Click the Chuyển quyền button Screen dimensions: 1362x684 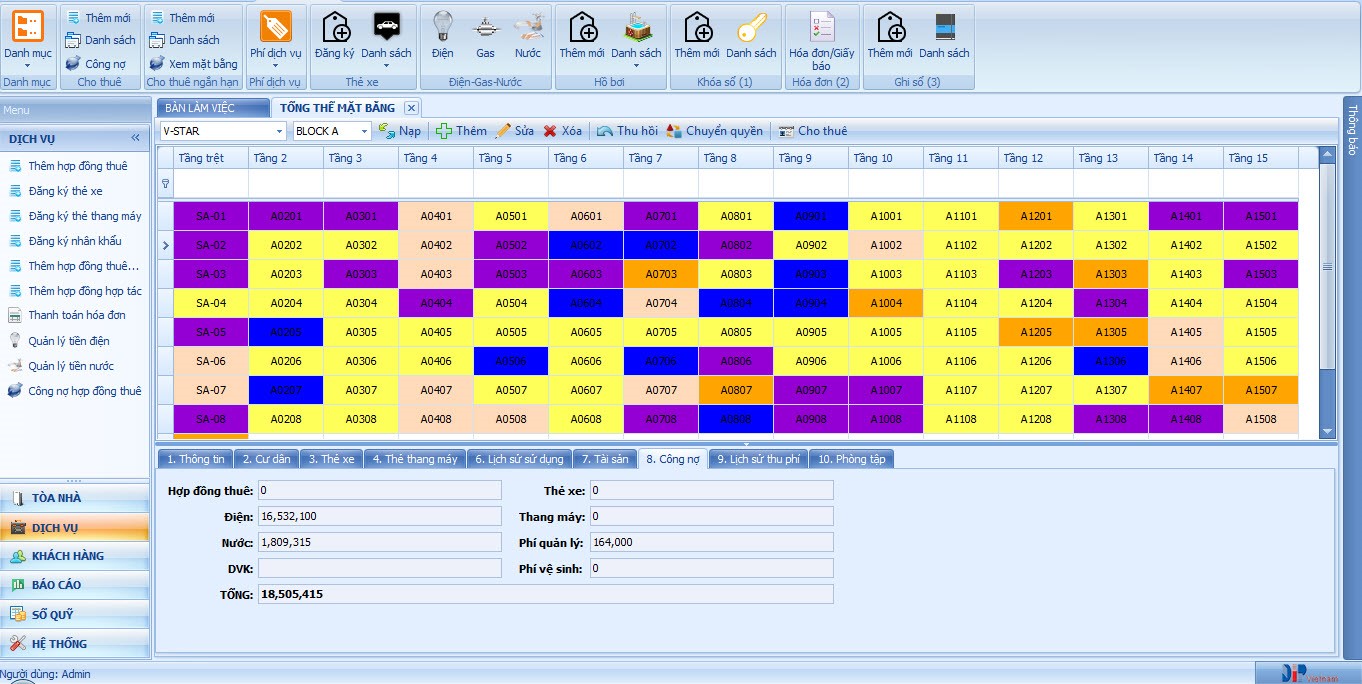(x=715, y=131)
